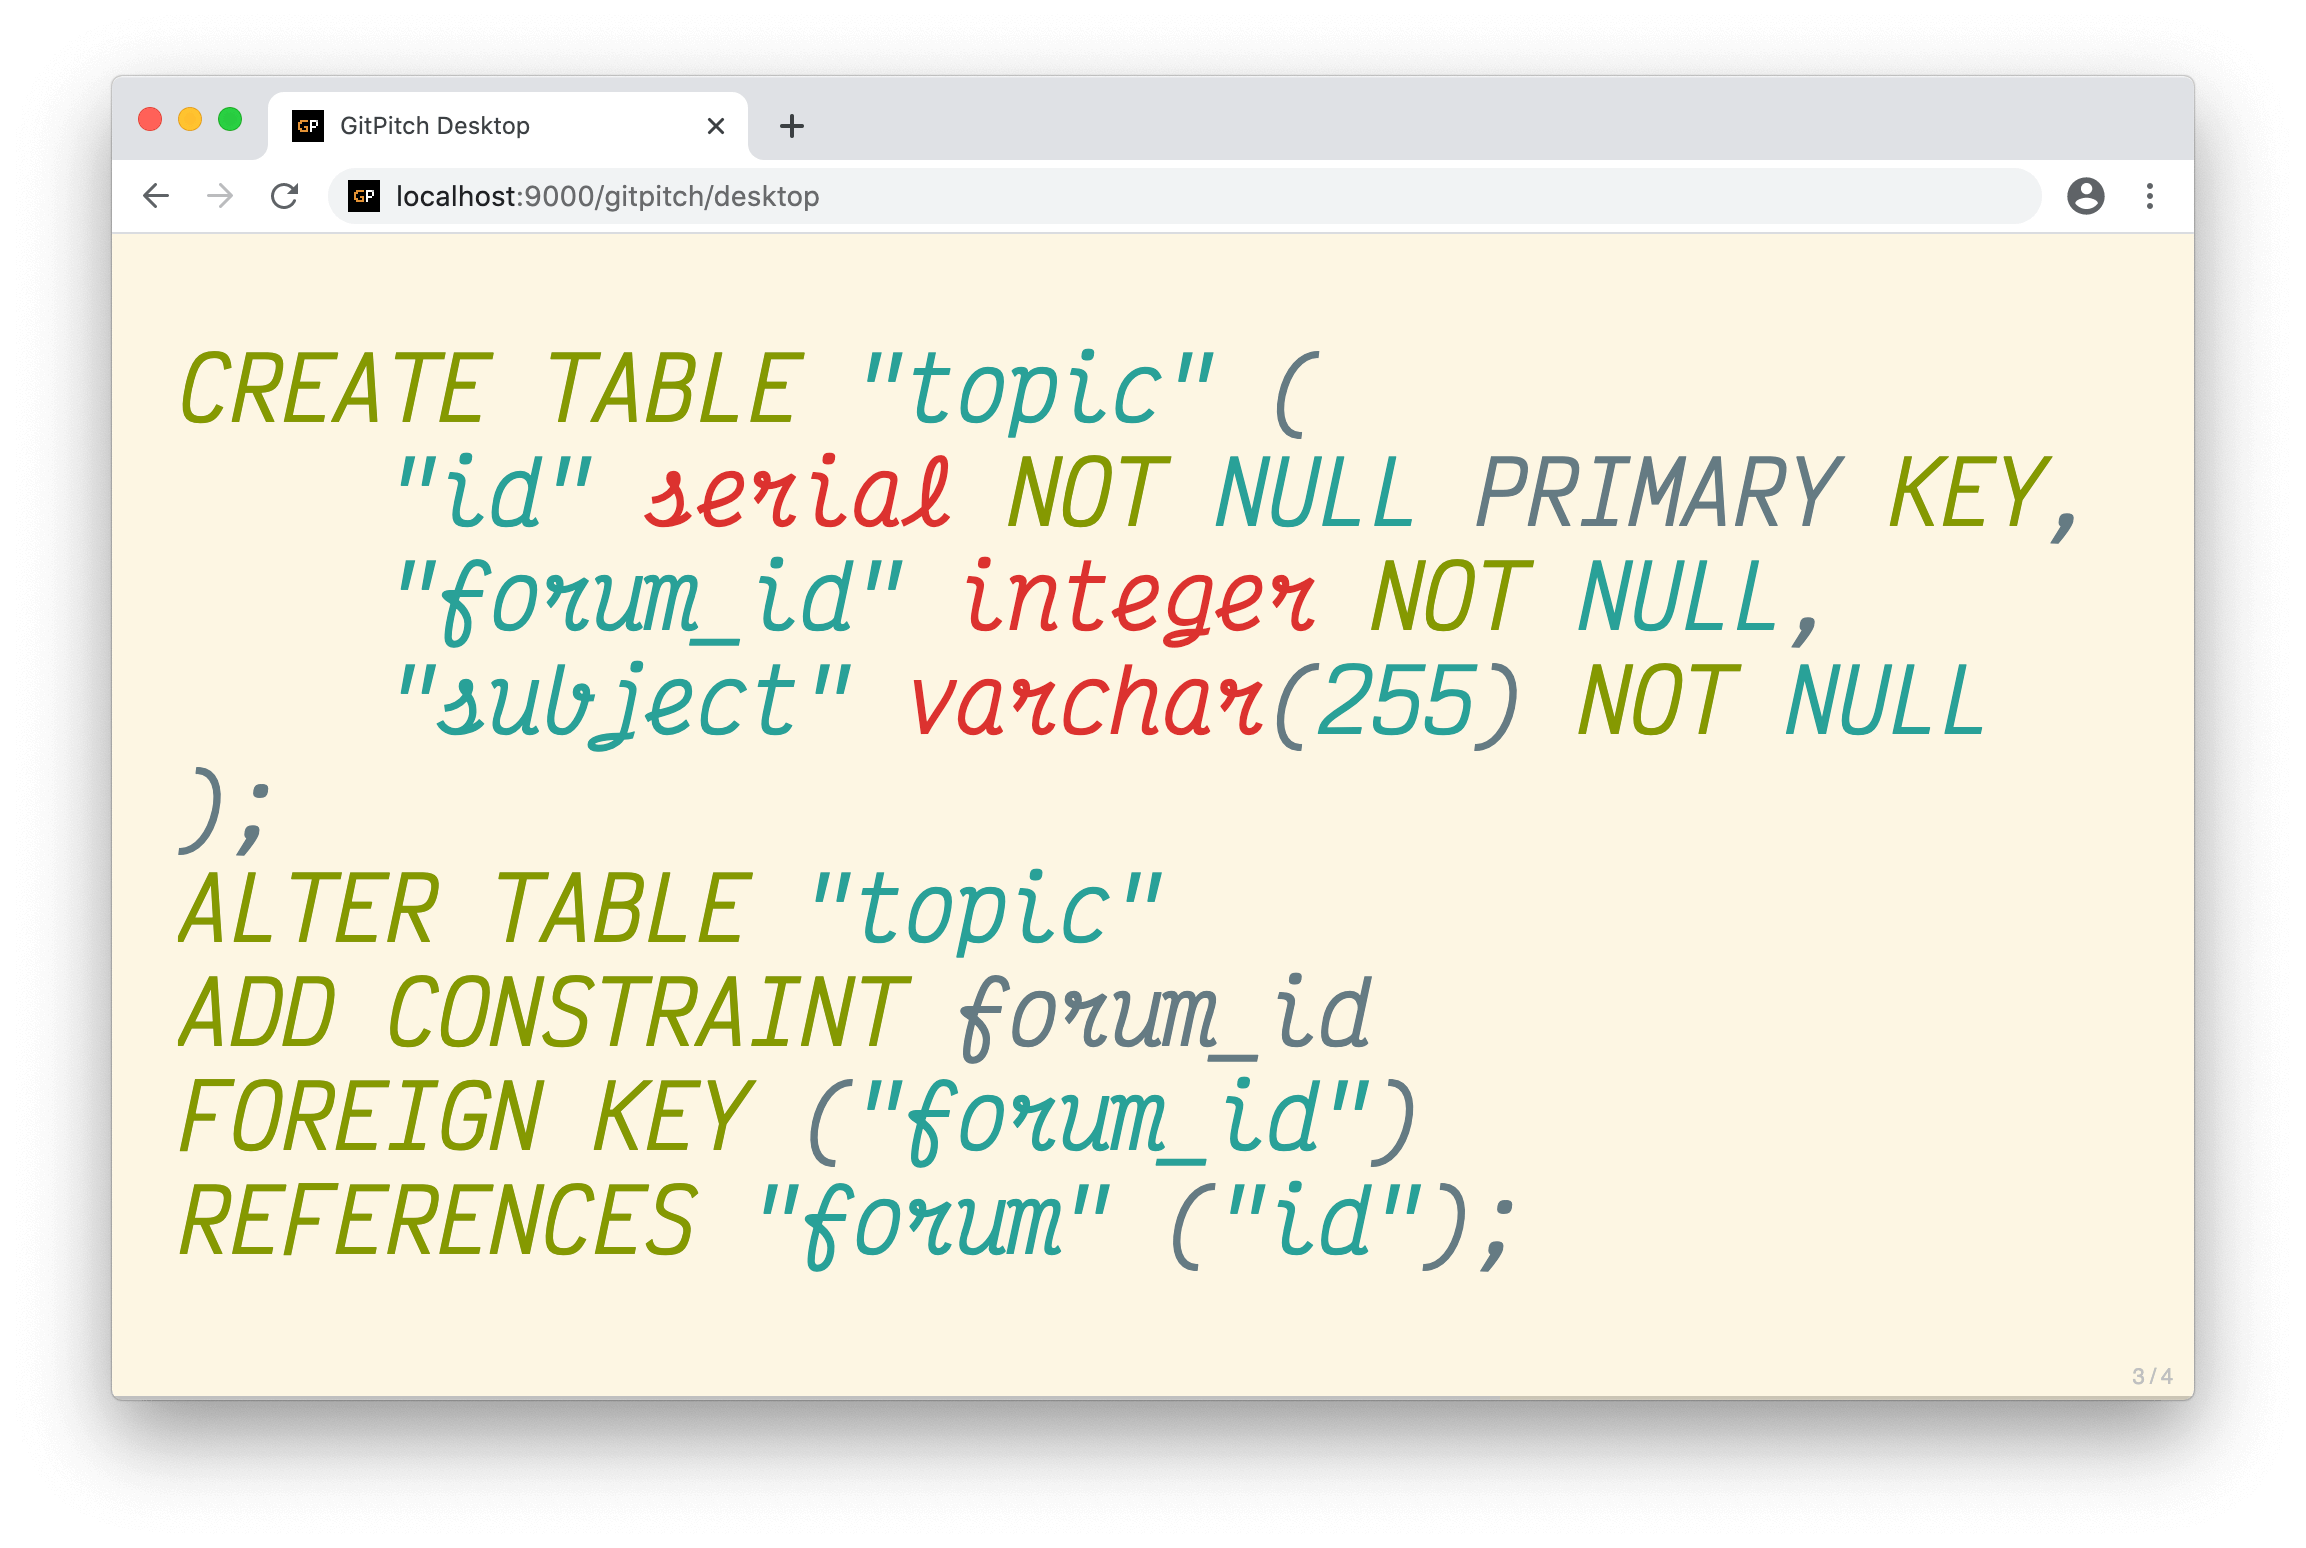Click the 3/4 slide number indicator
The width and height of the screenshot is (2306, 1548).
pos(2151,1376)
